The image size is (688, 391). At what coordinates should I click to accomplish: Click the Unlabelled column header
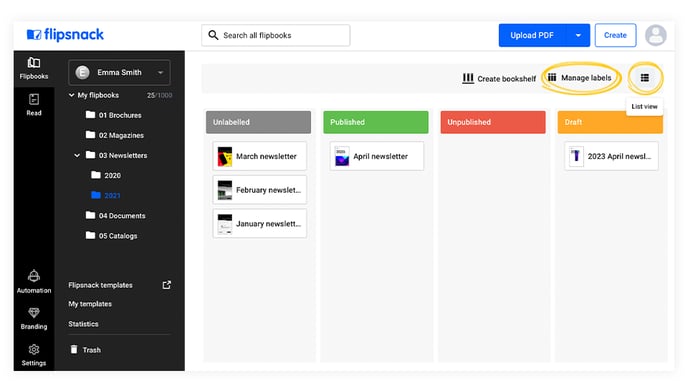coord(258,122)
